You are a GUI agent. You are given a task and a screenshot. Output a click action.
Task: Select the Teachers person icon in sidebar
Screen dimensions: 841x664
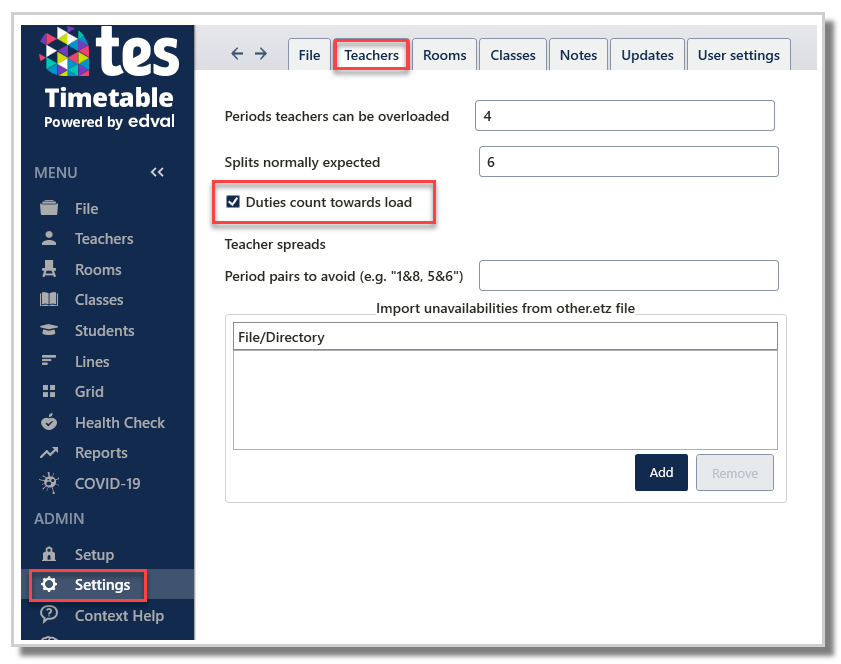click(49, 238)
